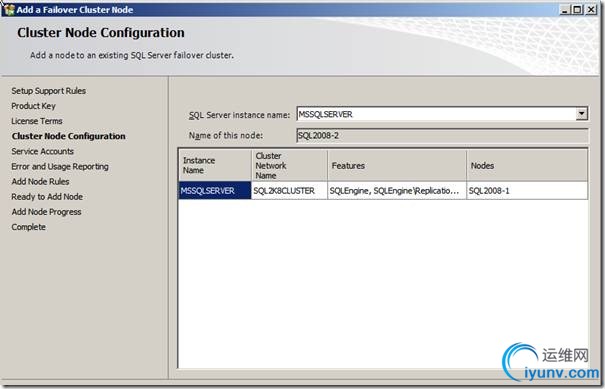Close the Add a Failover Cluster Node window
Viewport: 605px width, 389px height.
[x=591, y=9]
